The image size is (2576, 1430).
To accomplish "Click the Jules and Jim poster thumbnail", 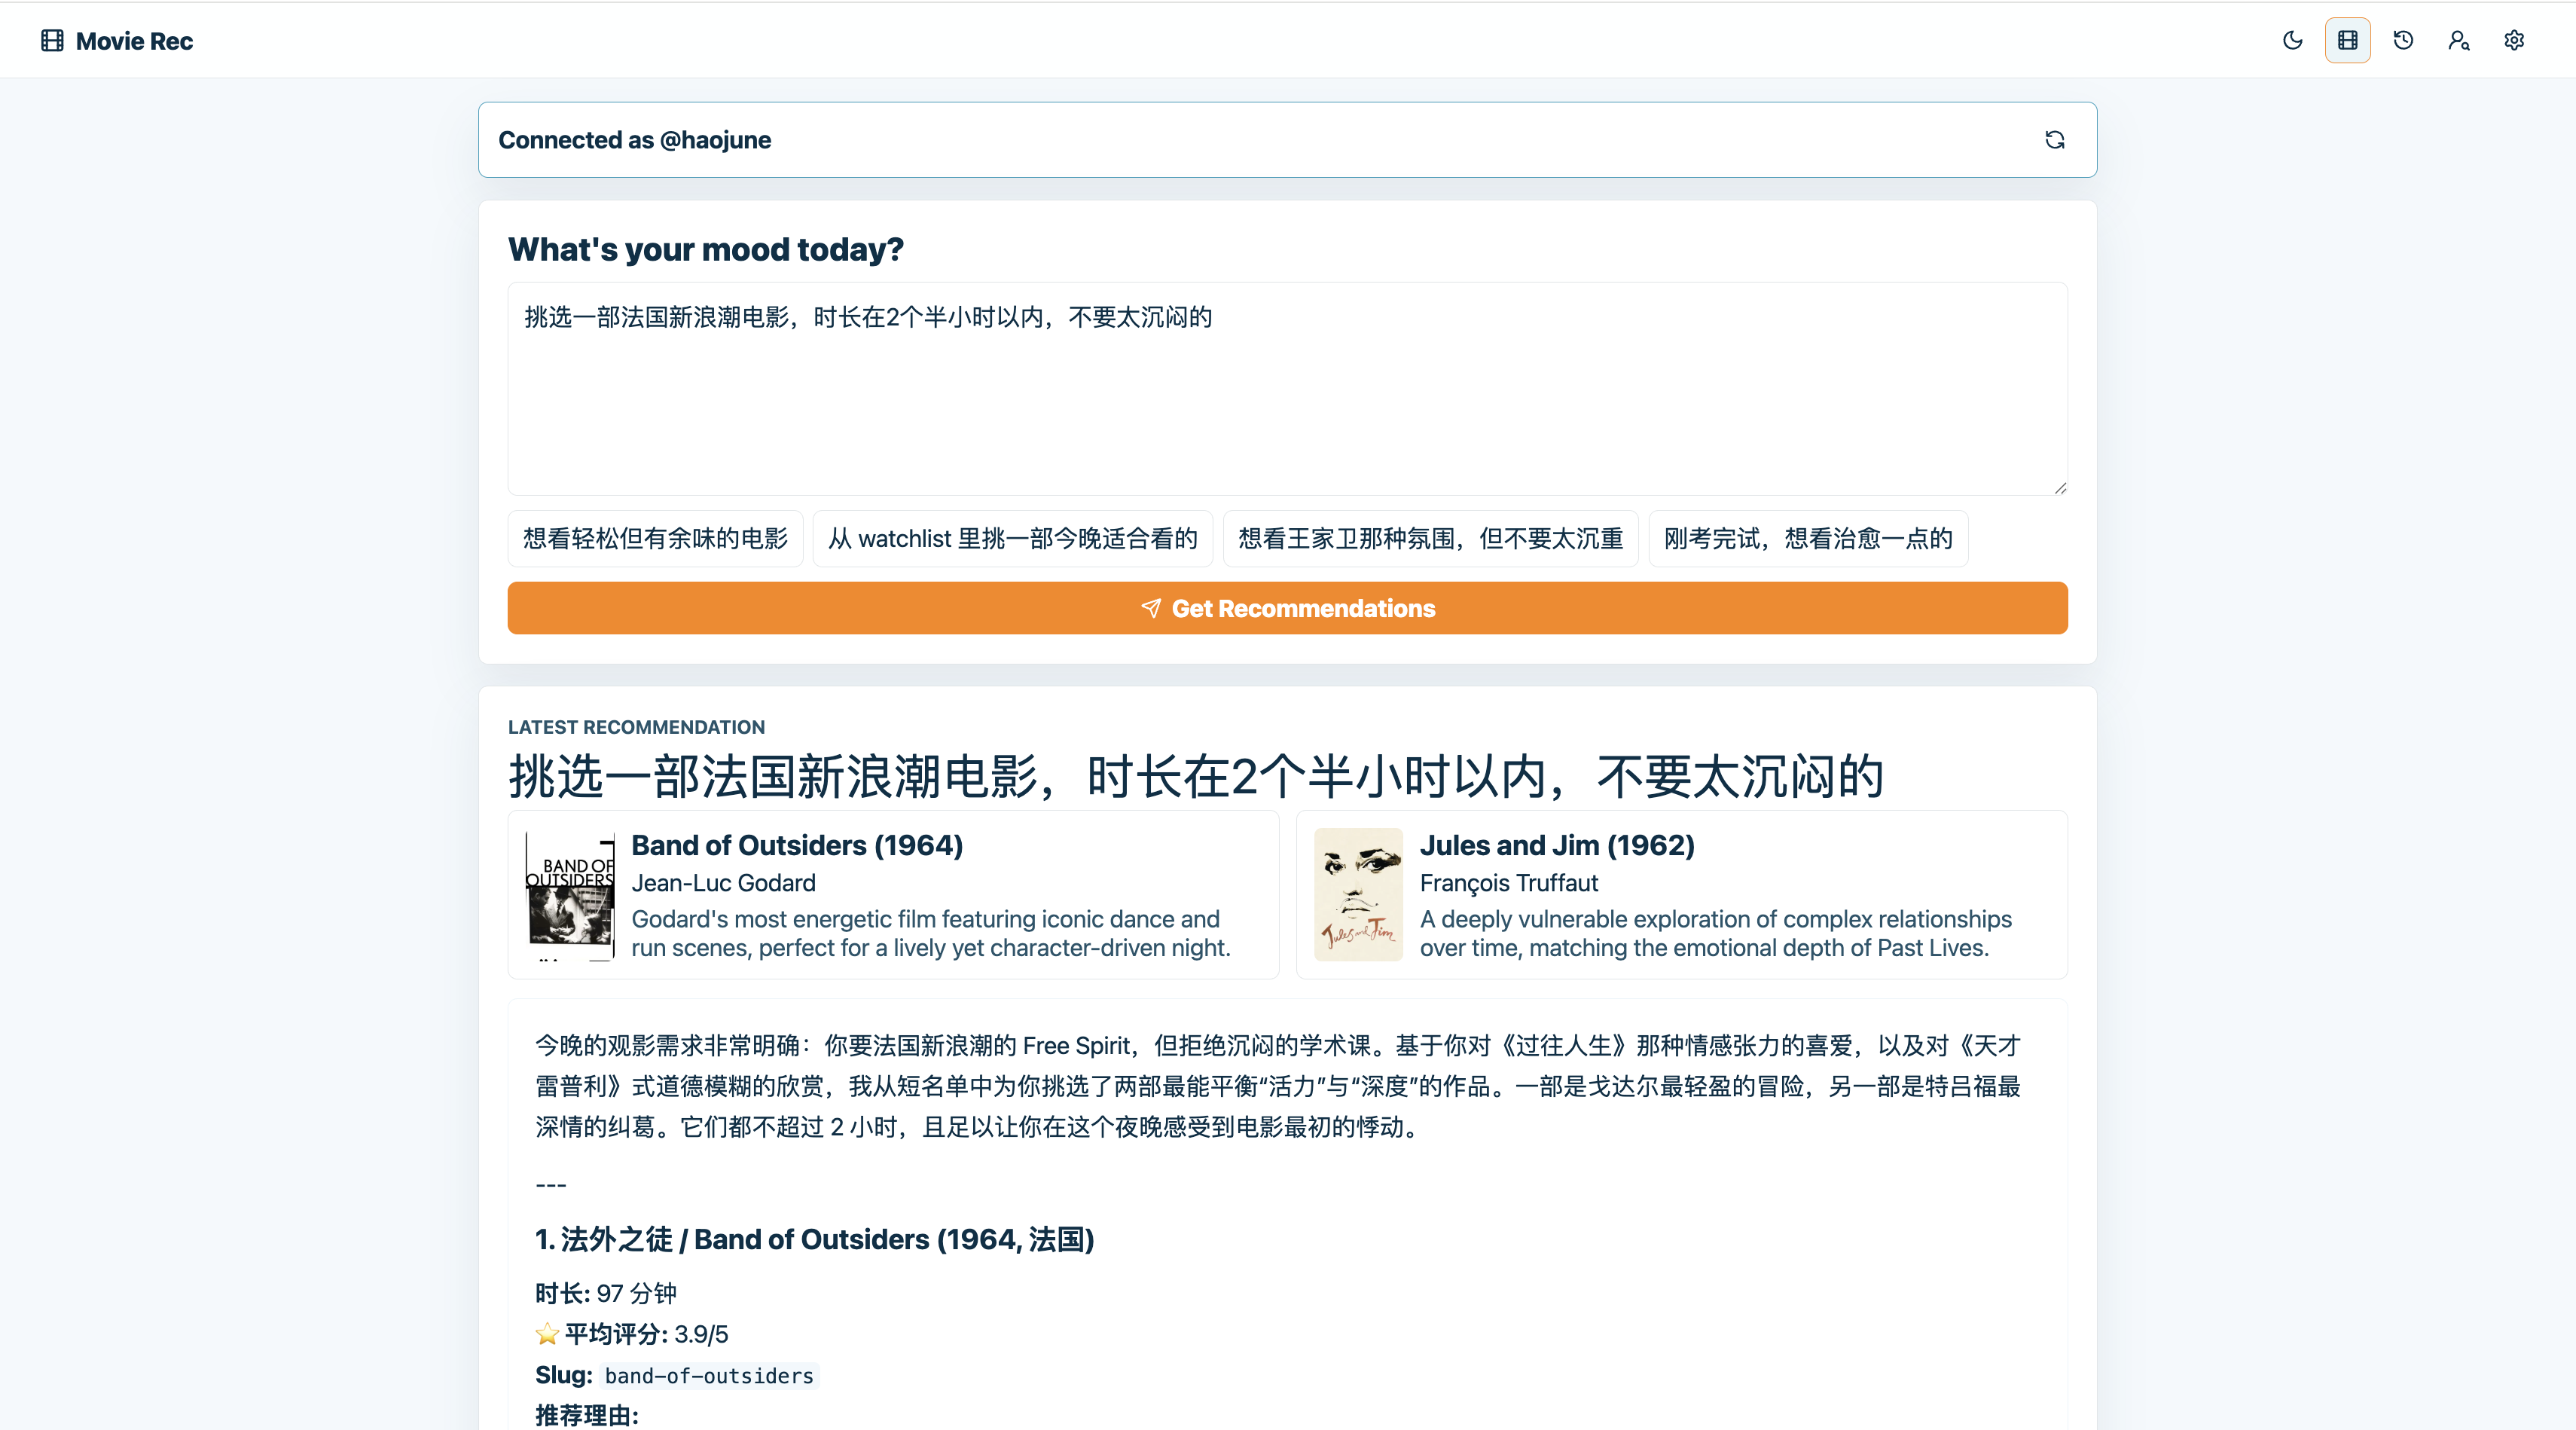I will pyautogui.click(x=1358, y=895).
